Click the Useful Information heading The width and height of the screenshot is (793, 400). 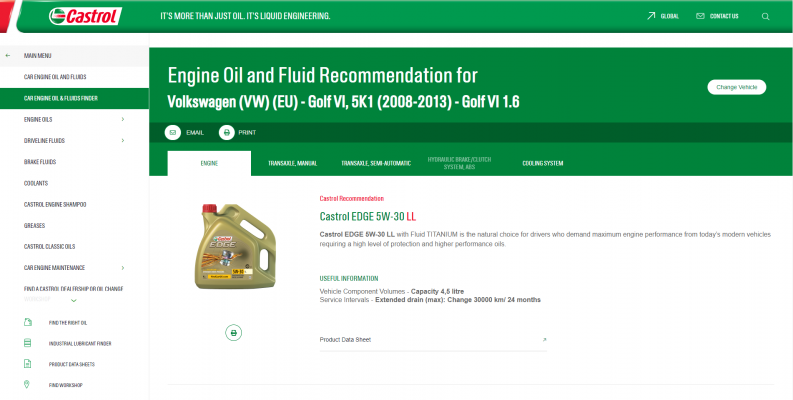(348, 279)
